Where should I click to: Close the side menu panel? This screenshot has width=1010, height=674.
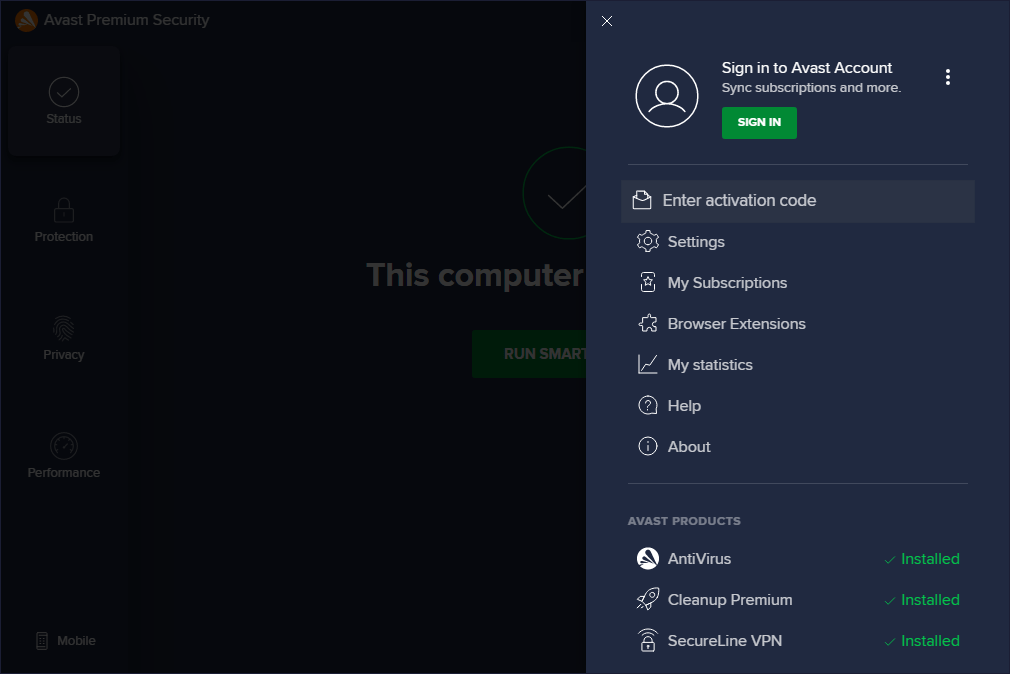(x=607, y=21)
